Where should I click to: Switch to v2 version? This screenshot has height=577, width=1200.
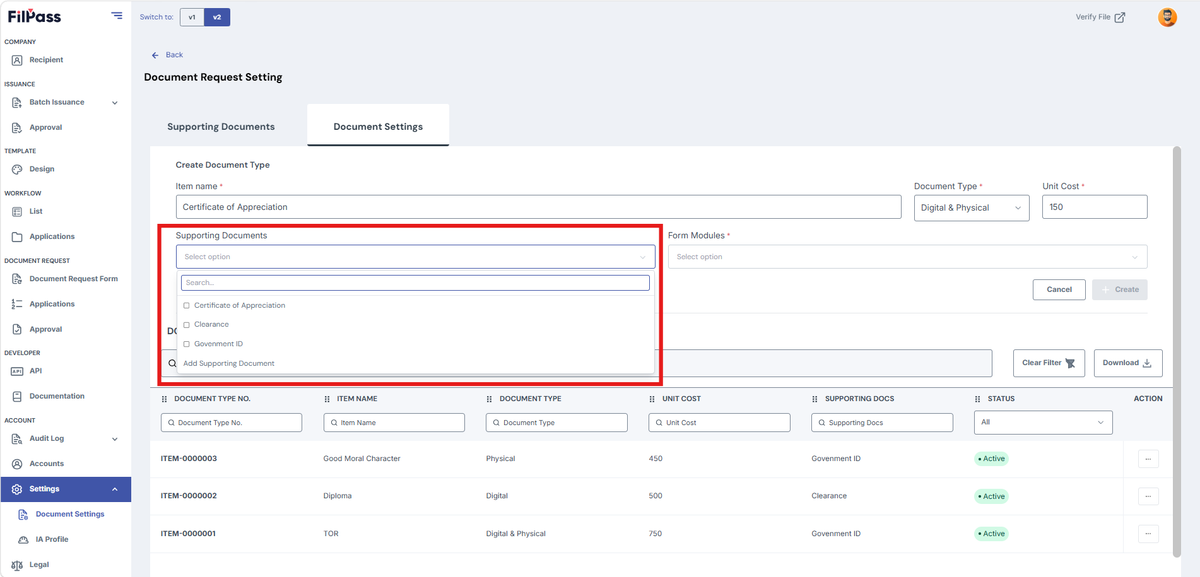click(217, 17)
